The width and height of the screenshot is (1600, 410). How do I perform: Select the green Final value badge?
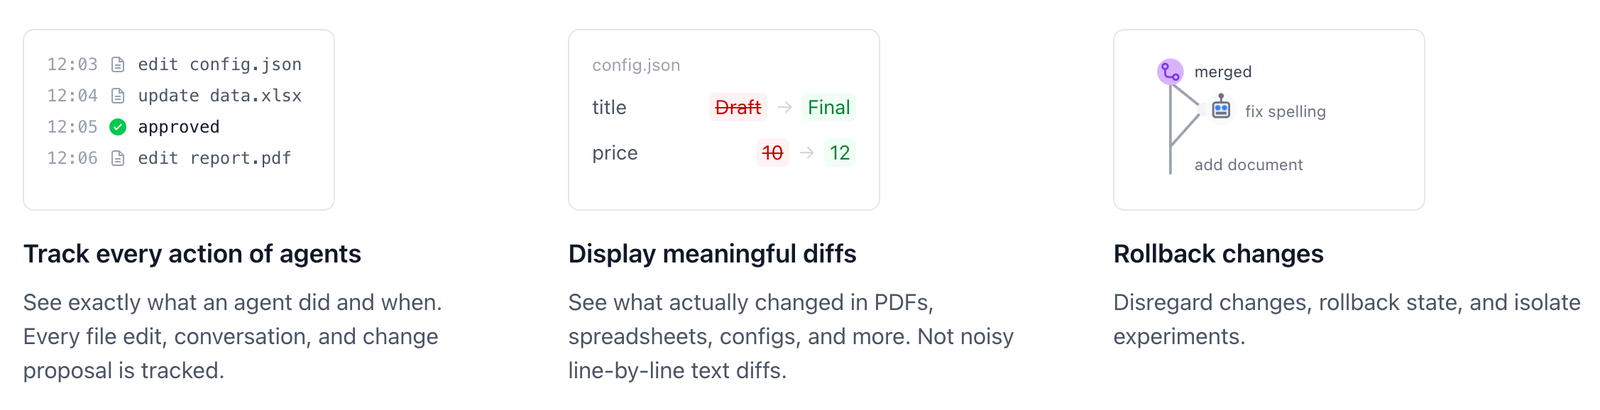pos(829,107)
